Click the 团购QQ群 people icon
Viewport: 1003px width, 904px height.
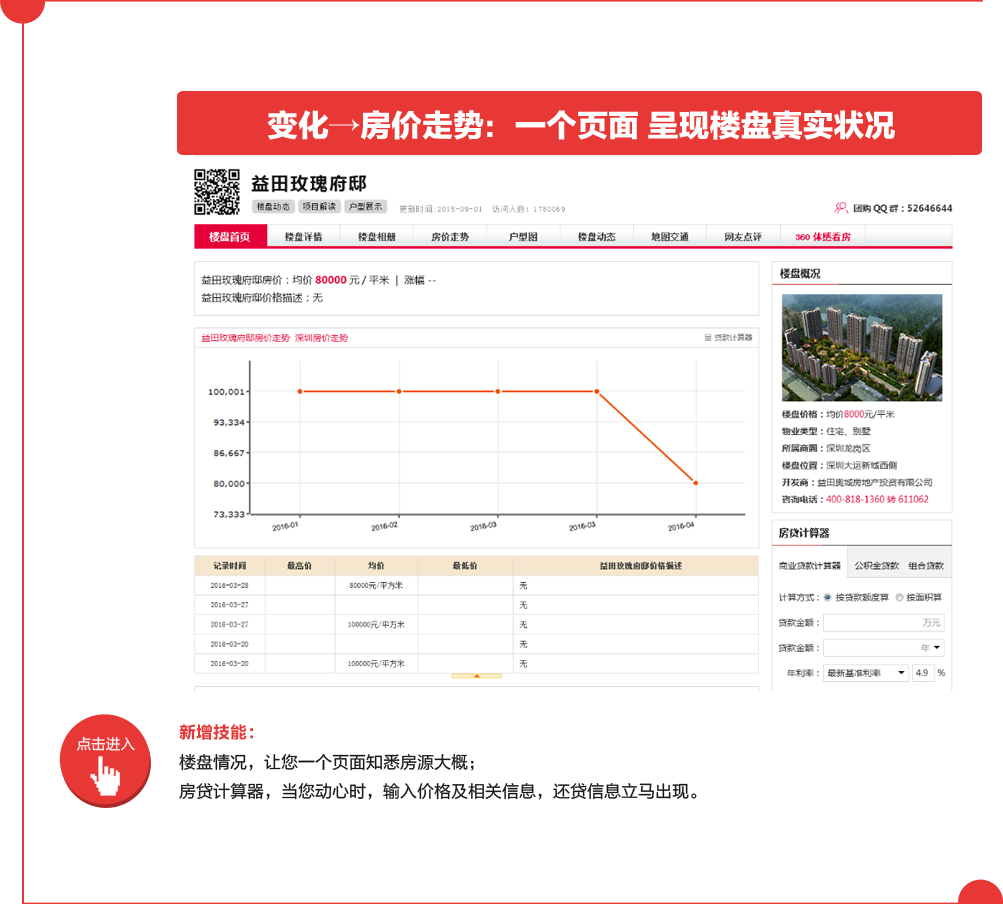tap(841, 208)
